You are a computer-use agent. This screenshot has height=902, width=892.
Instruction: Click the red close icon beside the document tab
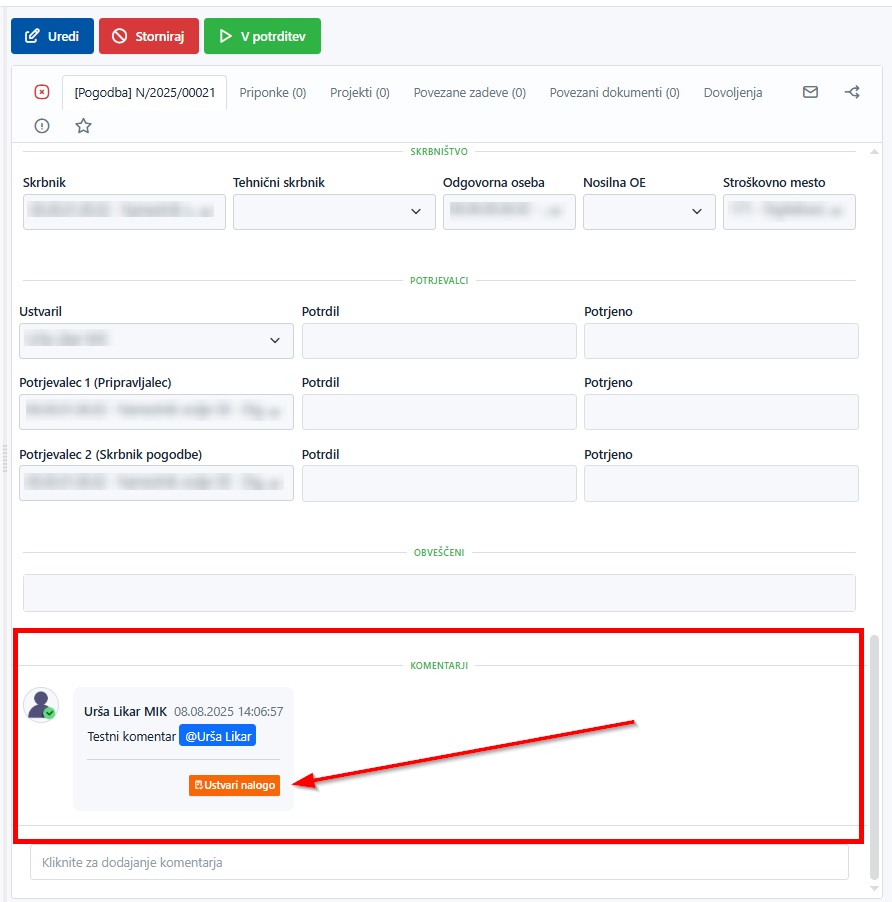pyautogui.click(x=42, y=92)
